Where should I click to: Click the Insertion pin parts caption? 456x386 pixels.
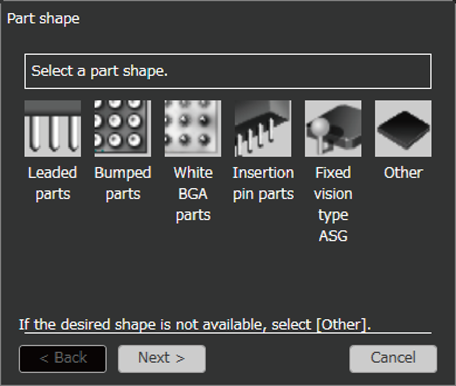point(263,183)
